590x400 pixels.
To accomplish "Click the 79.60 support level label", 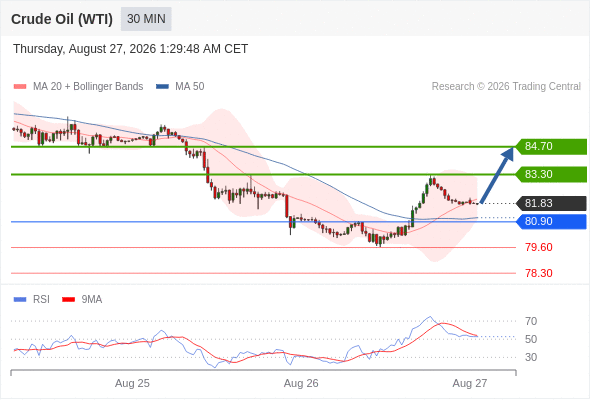I will (539, 247).
